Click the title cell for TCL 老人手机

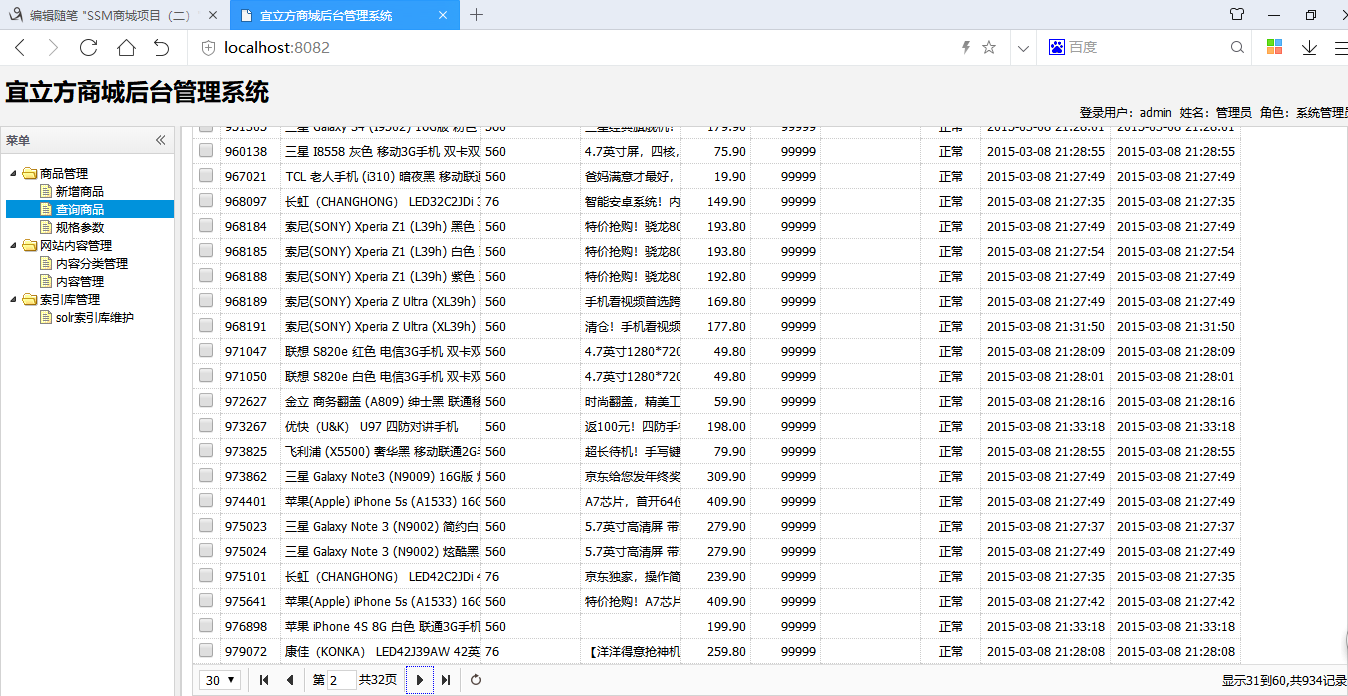tap(380, 176)
